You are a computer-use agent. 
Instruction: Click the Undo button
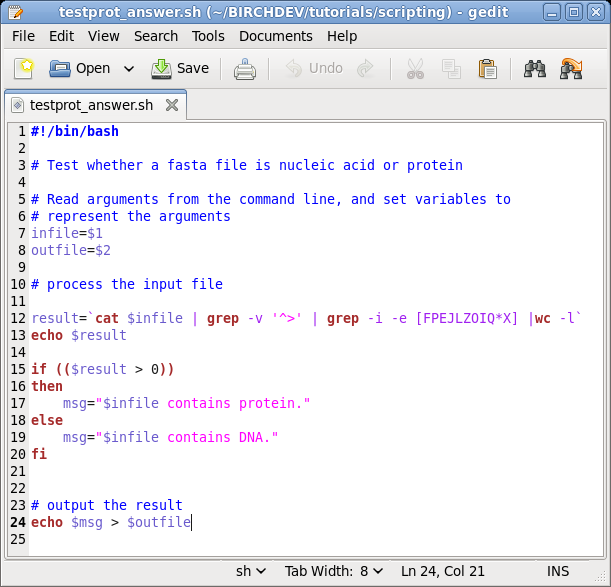pyautogui.click(x=314, y=69)
